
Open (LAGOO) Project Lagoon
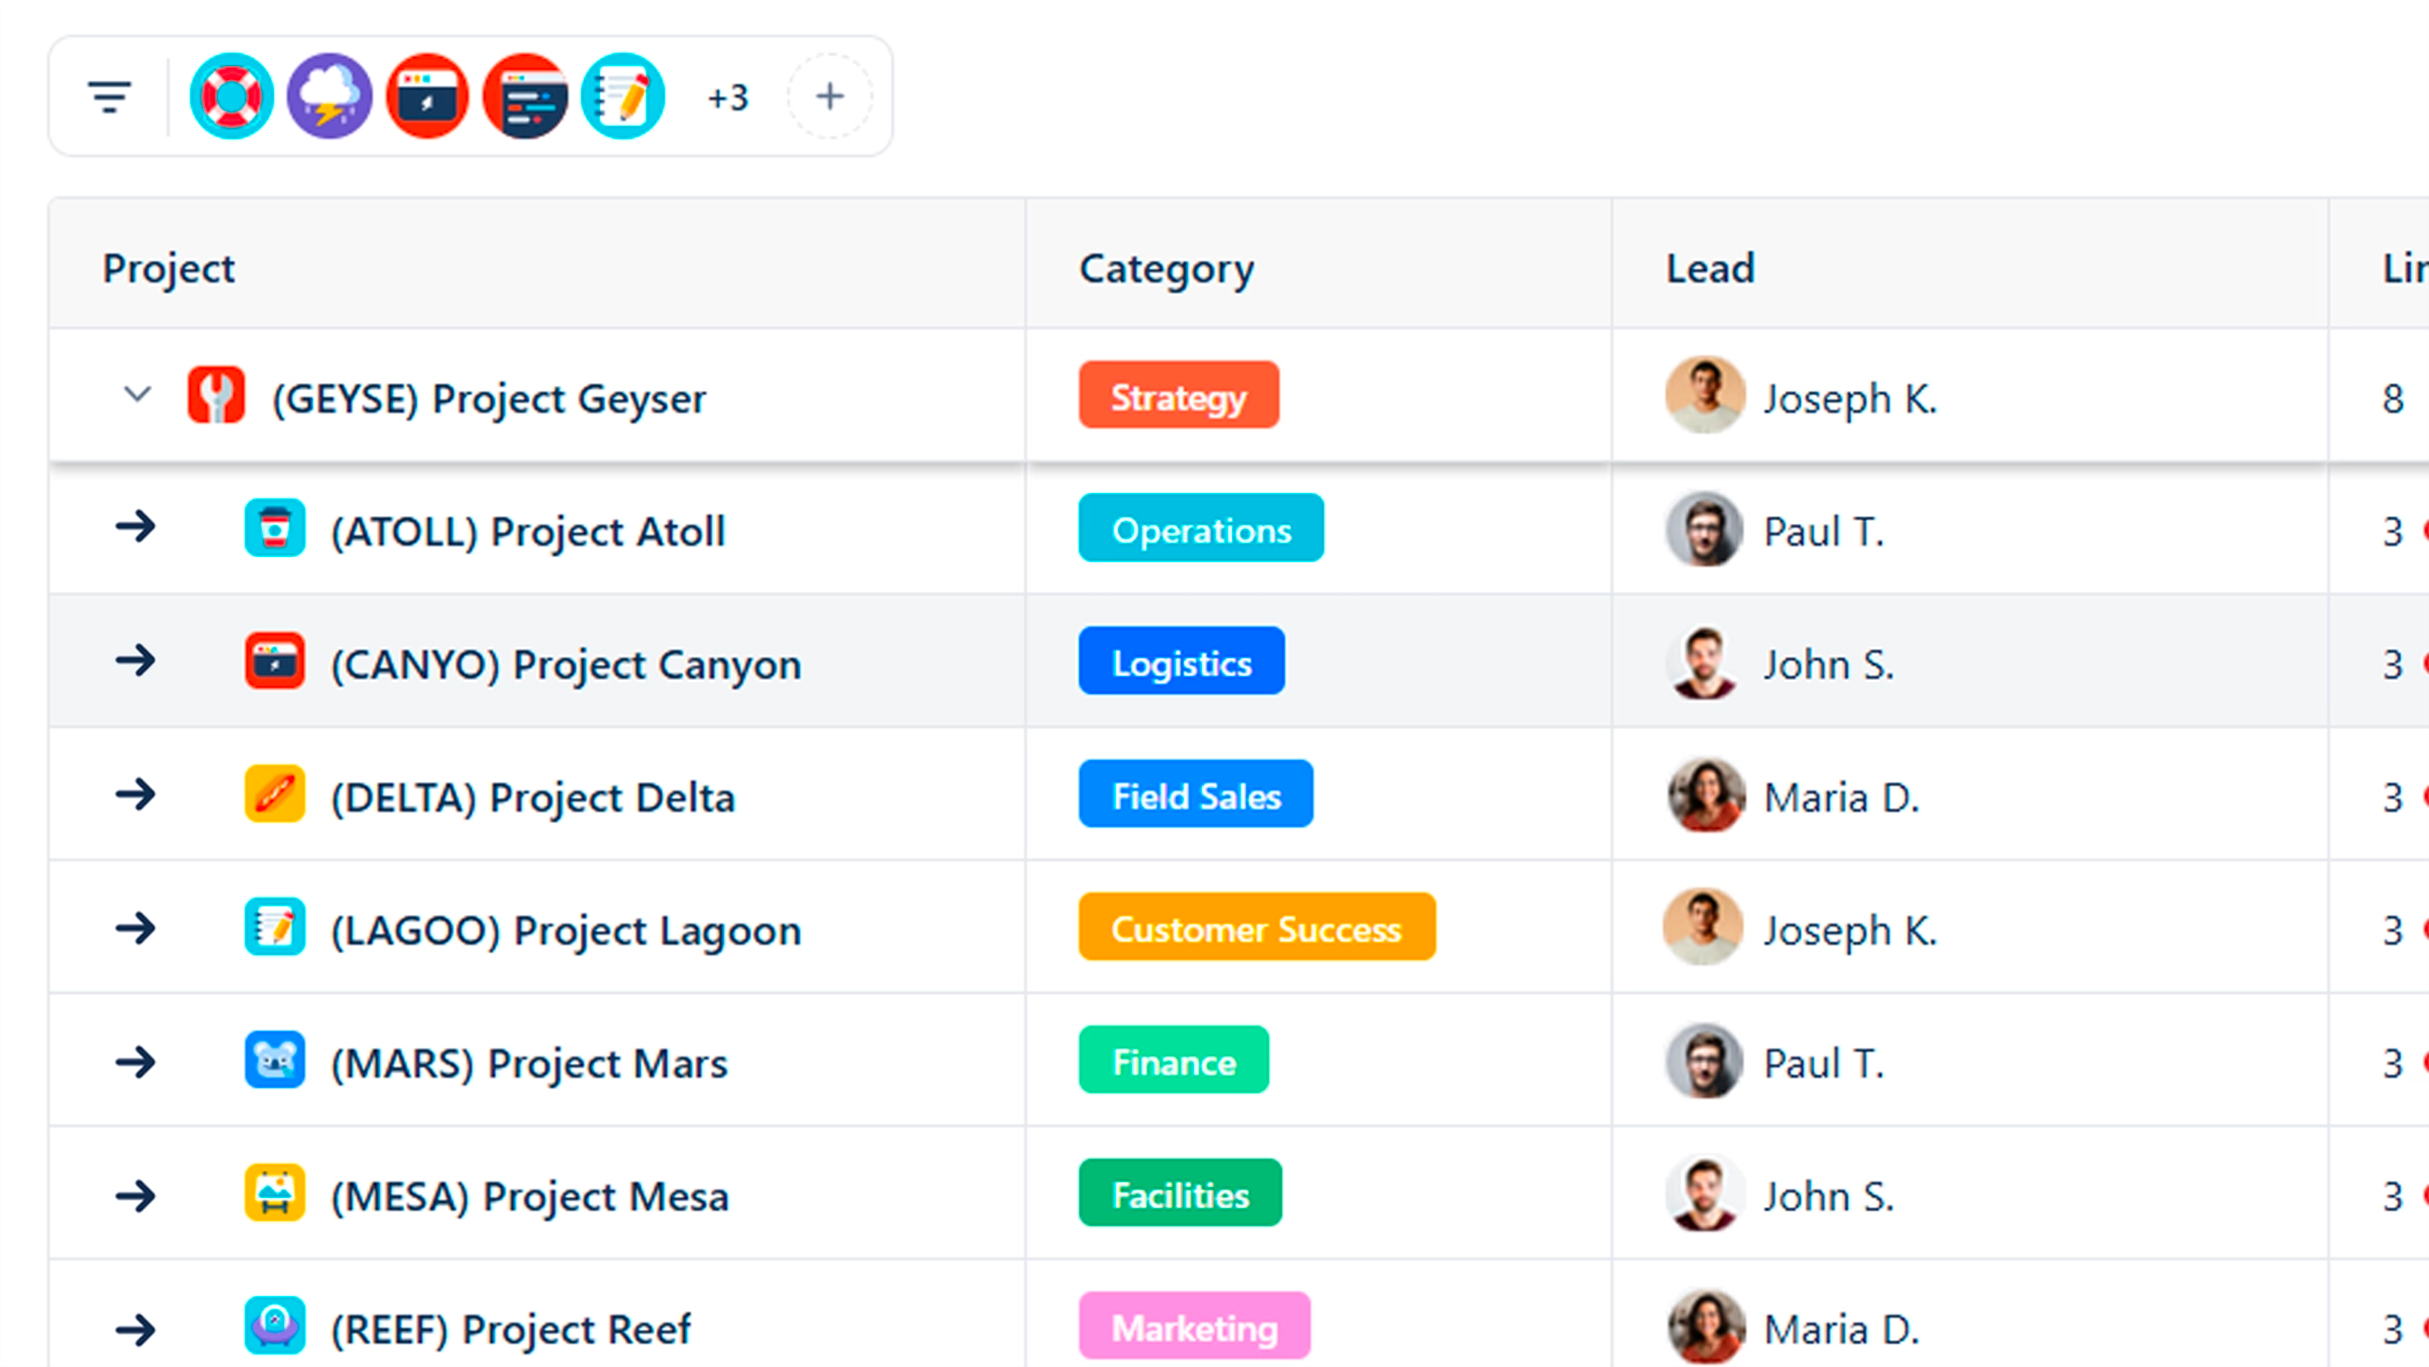pos(566,931)
